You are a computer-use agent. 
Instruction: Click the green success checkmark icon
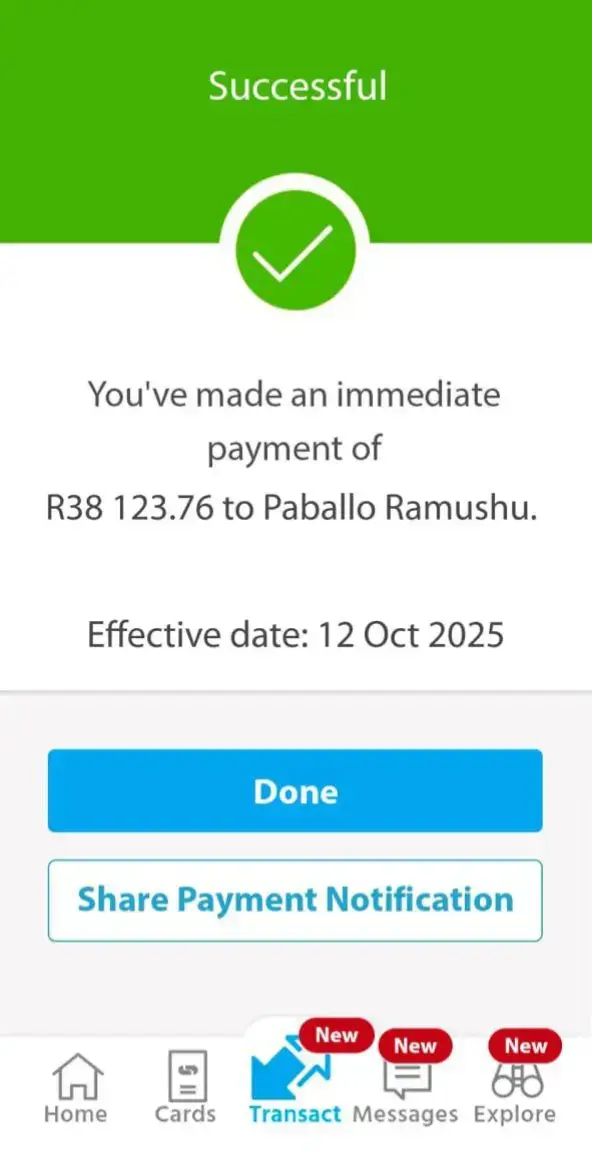coord(296,248)
